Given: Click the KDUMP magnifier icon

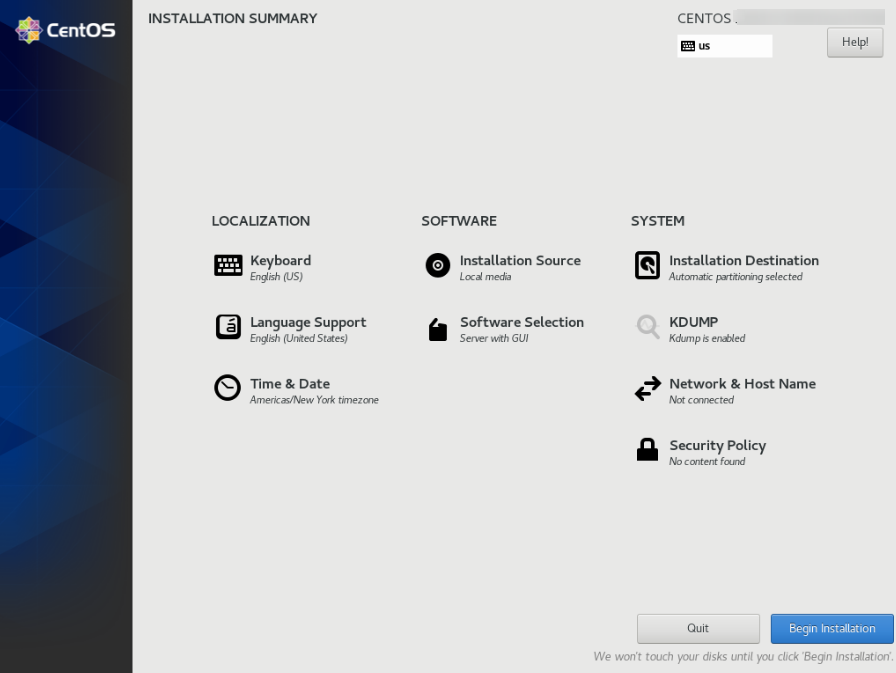Looking at the screenshot, I should click(x=648, y=327).
